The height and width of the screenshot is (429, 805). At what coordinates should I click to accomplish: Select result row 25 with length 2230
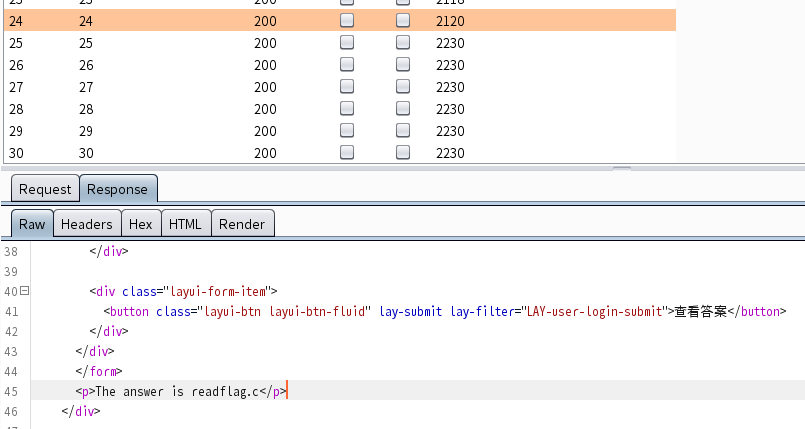pos(150,42)
